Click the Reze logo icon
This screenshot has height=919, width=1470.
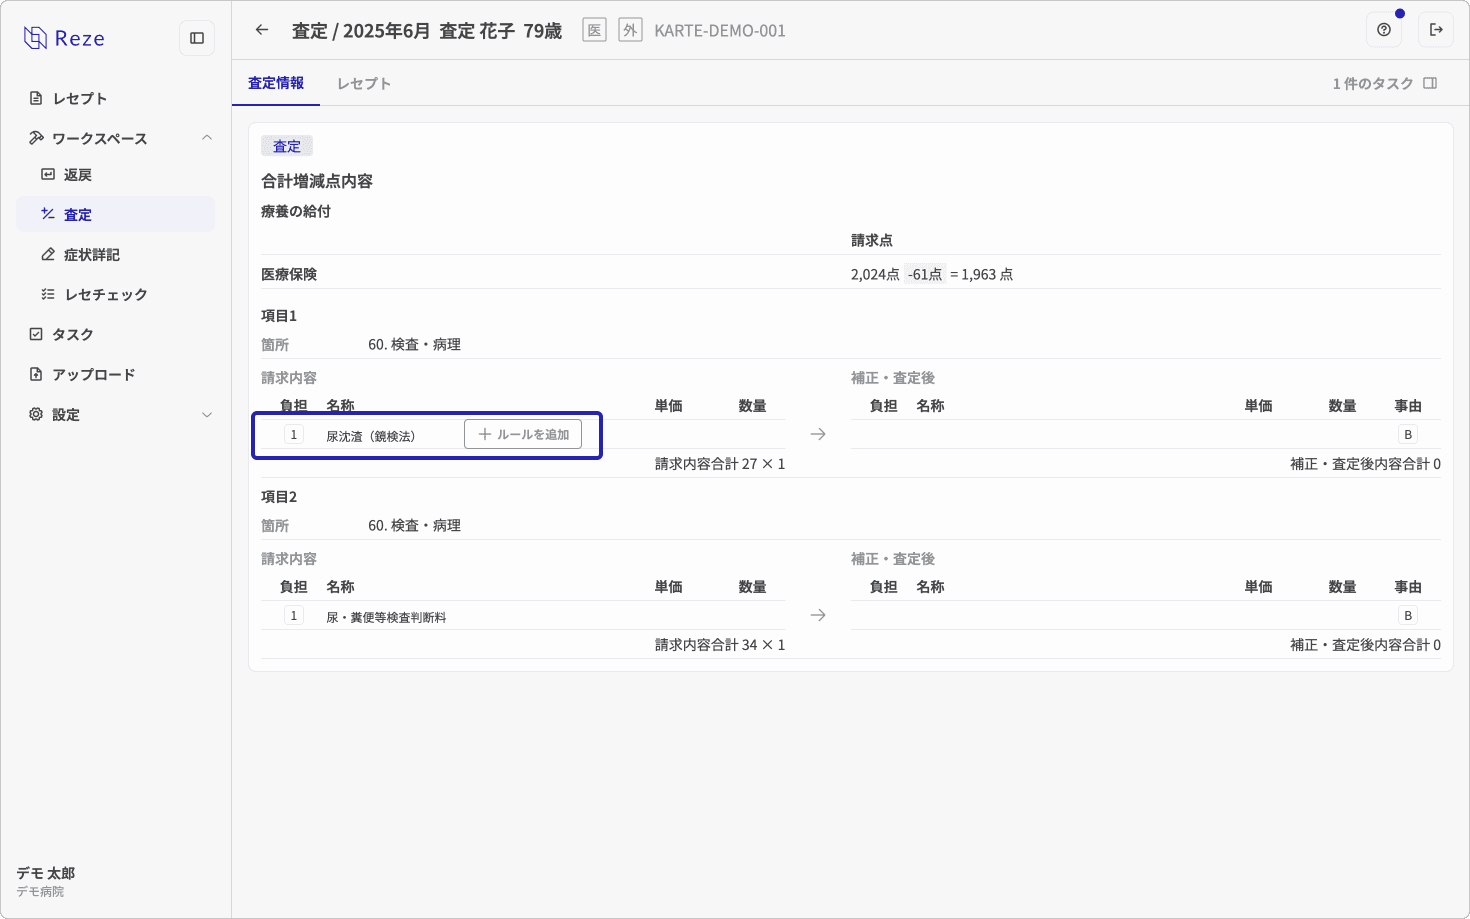click(x=36, y=38)
